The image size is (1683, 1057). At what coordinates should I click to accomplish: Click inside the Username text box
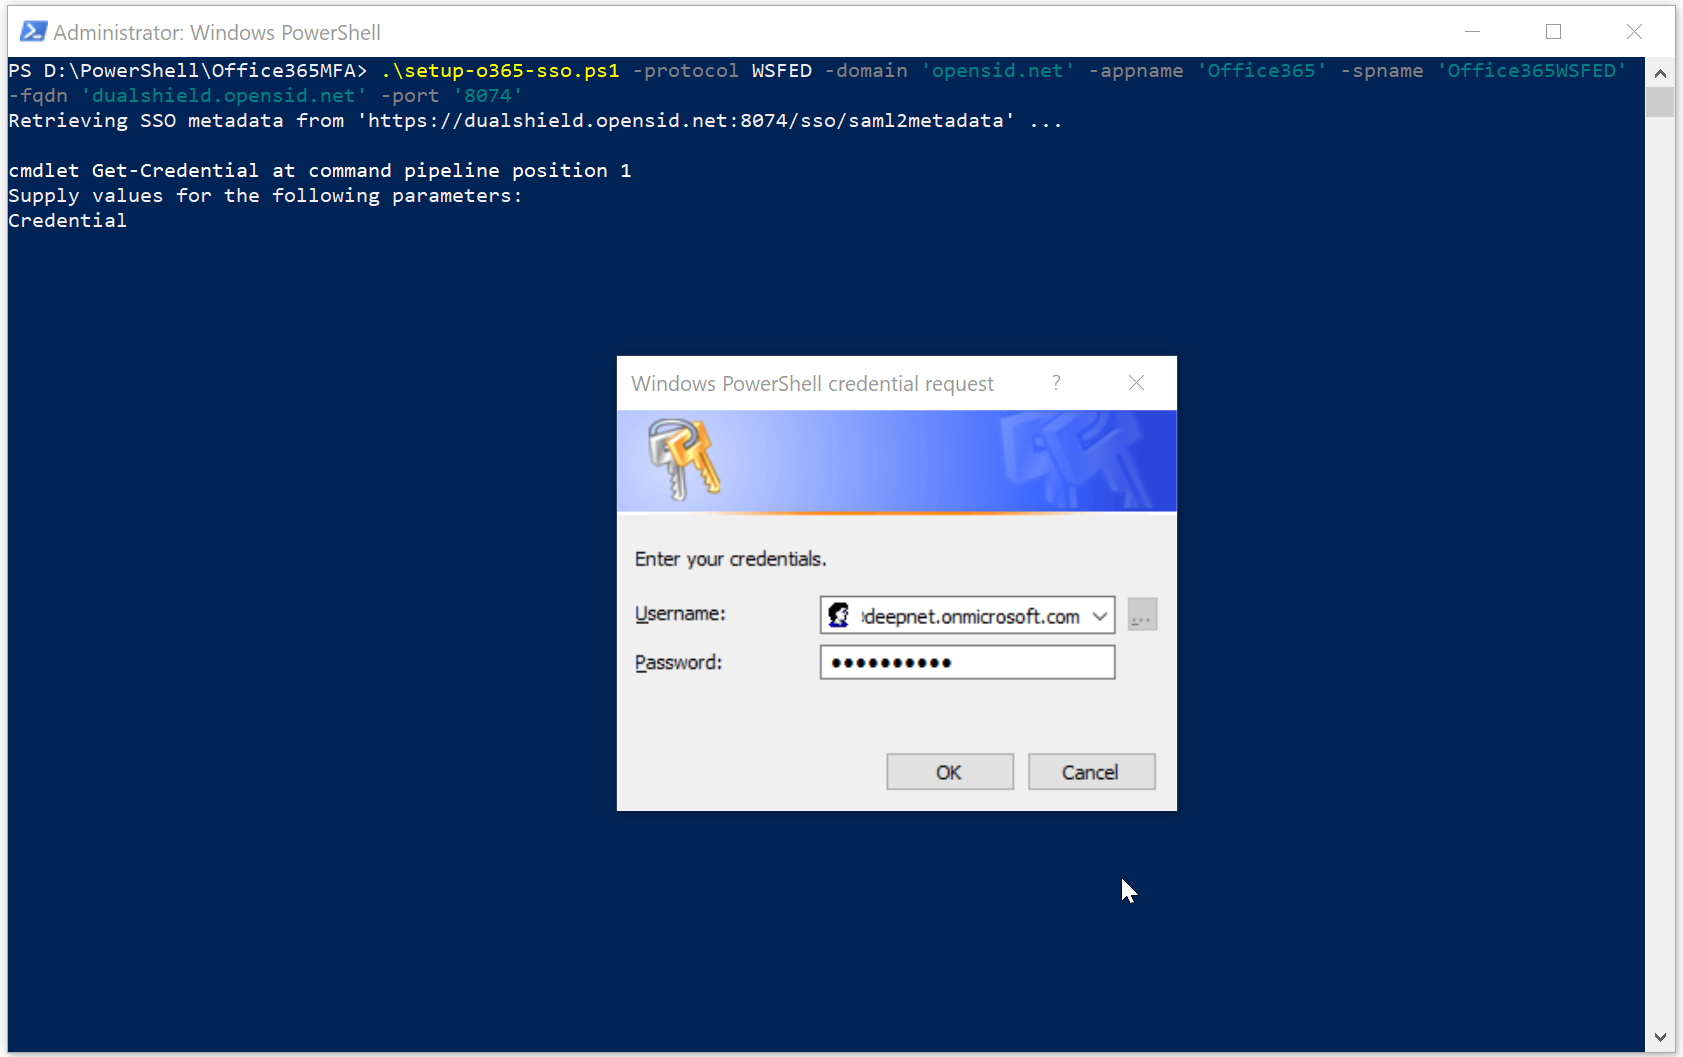click(x=968, y=616)
